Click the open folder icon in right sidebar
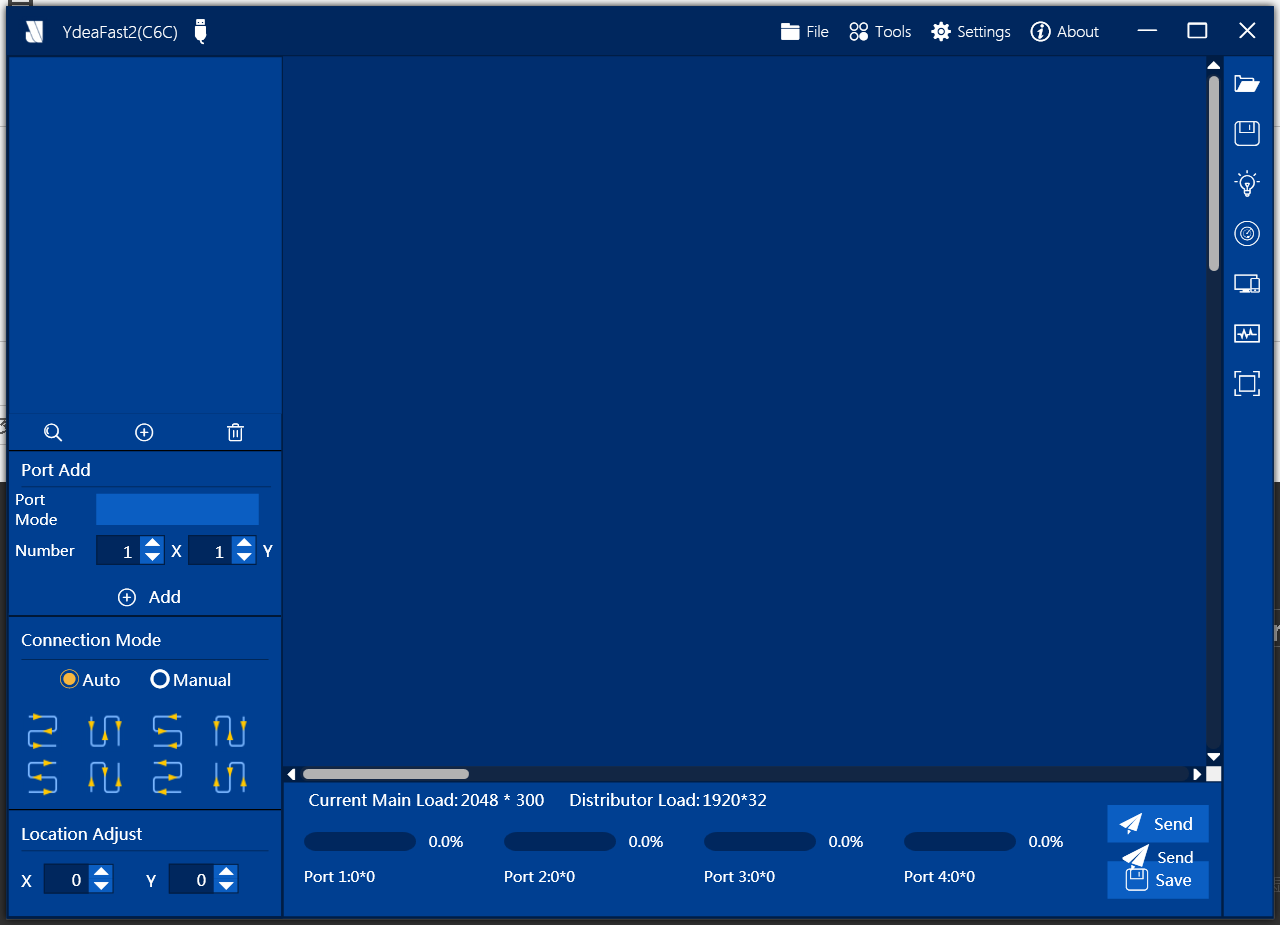The image size is (1280, 925). tap(1246, 84)
